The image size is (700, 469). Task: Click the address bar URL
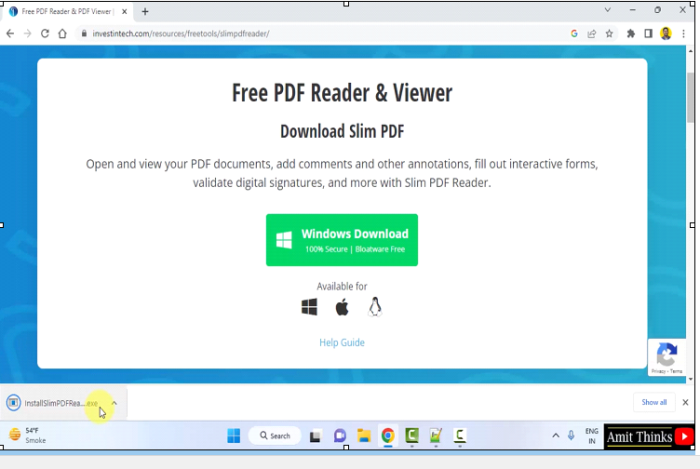[181, 33]
